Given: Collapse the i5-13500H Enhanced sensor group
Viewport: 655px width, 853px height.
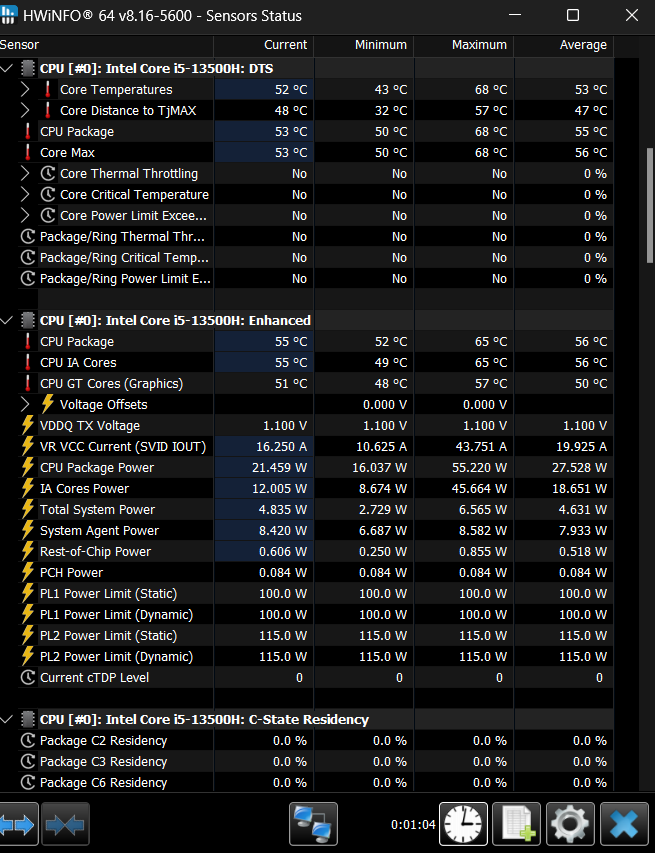Looking at the screenshot, I should (7, 320).
